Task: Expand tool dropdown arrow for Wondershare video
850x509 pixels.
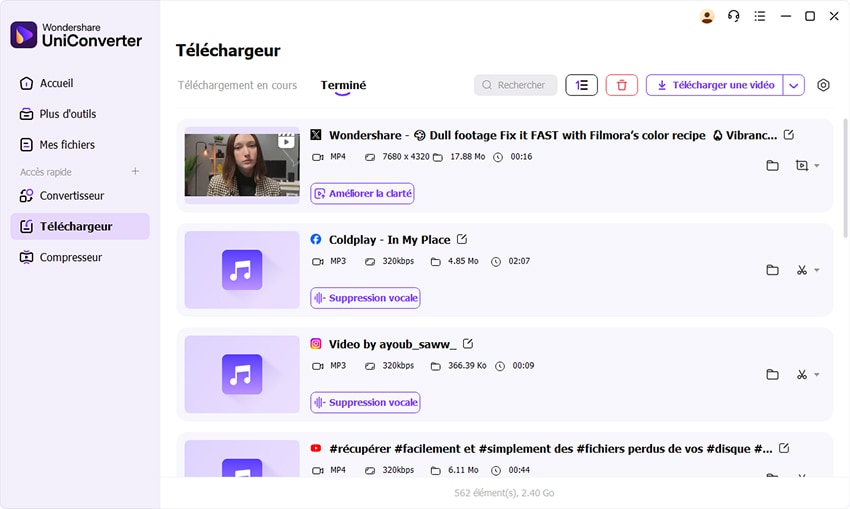Action: click(x=816, y=165)
